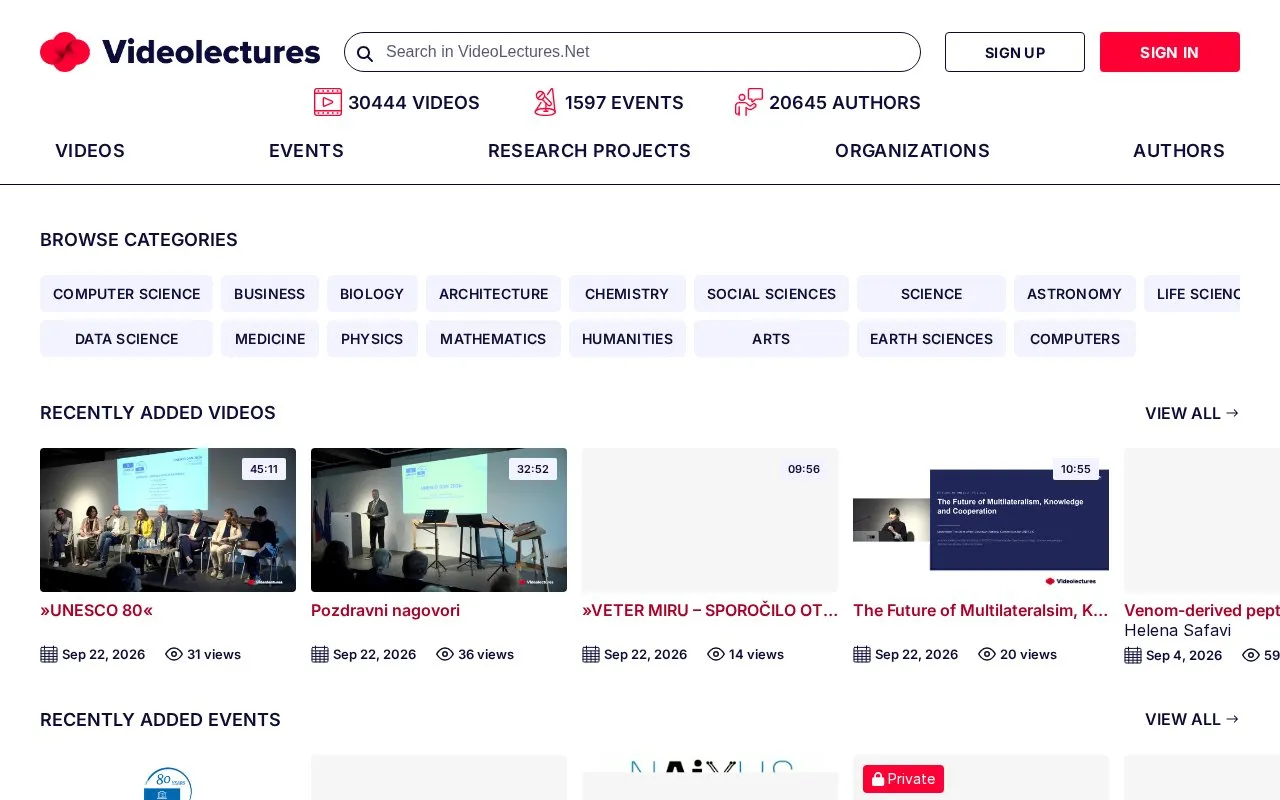Browse the BIOLOGY category
The height and width of the screenshot is (800, 1280).
click(x=372, y=294)
